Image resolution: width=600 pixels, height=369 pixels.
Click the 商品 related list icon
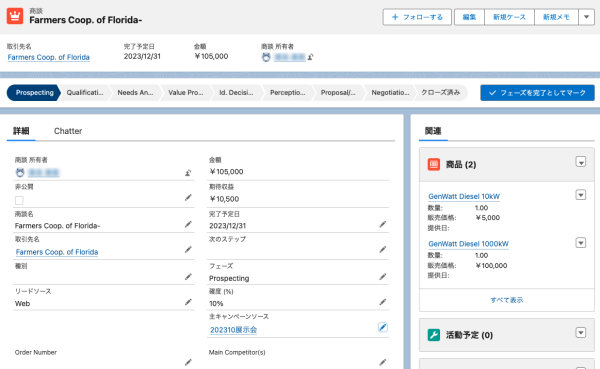point(434,165)
